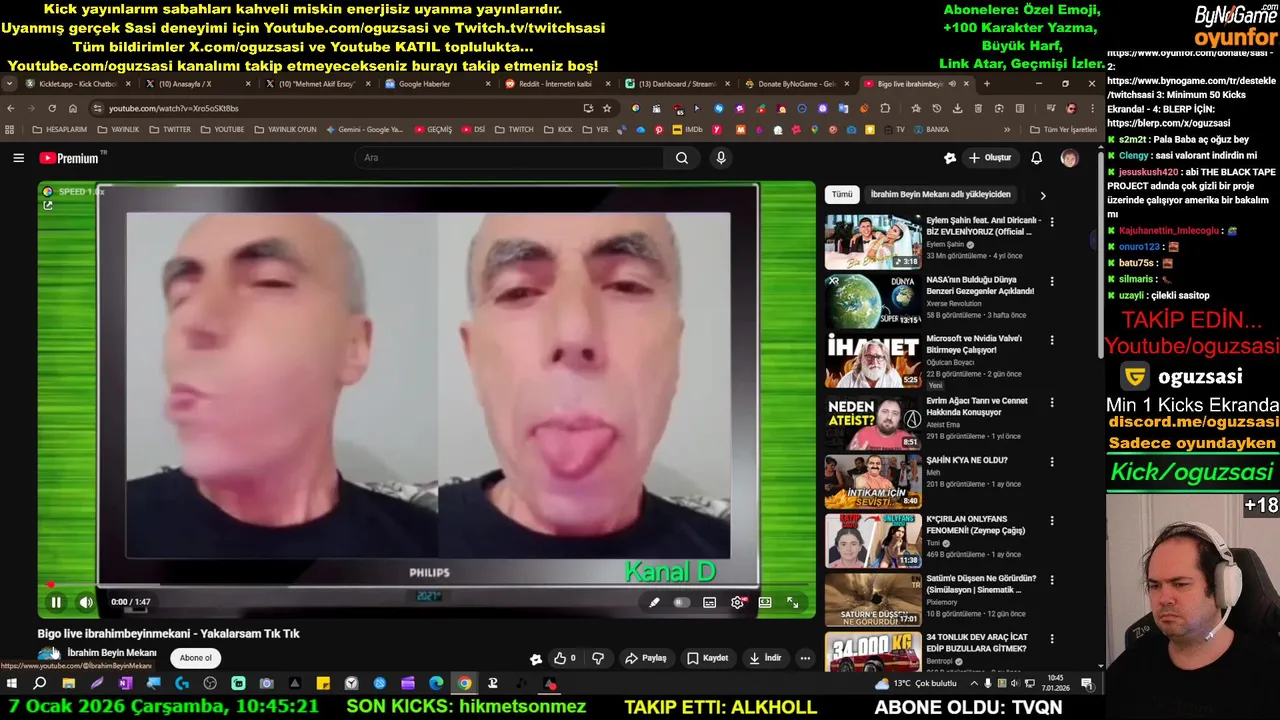Viewport: 1280px width, 720px height.
Task: Open YouTube account avatar menu
Action: (1069, 158)
